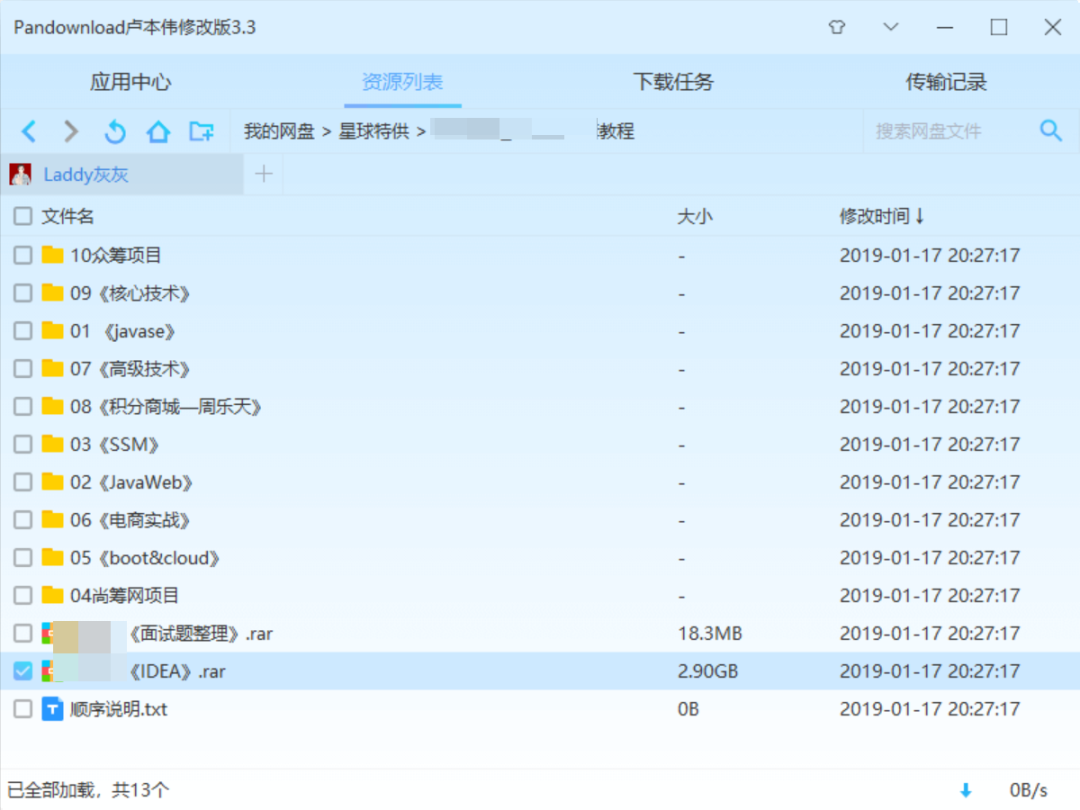The width and height of the screenshot is (1080, 810).
Task: Uncheck the box for 《IDEA》.rar
Action: 23,671
